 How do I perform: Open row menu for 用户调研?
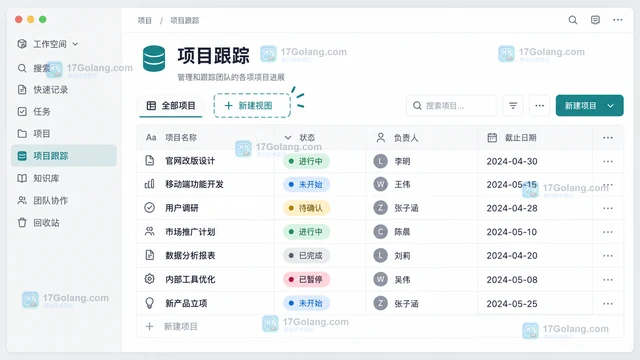pos(608,208)
